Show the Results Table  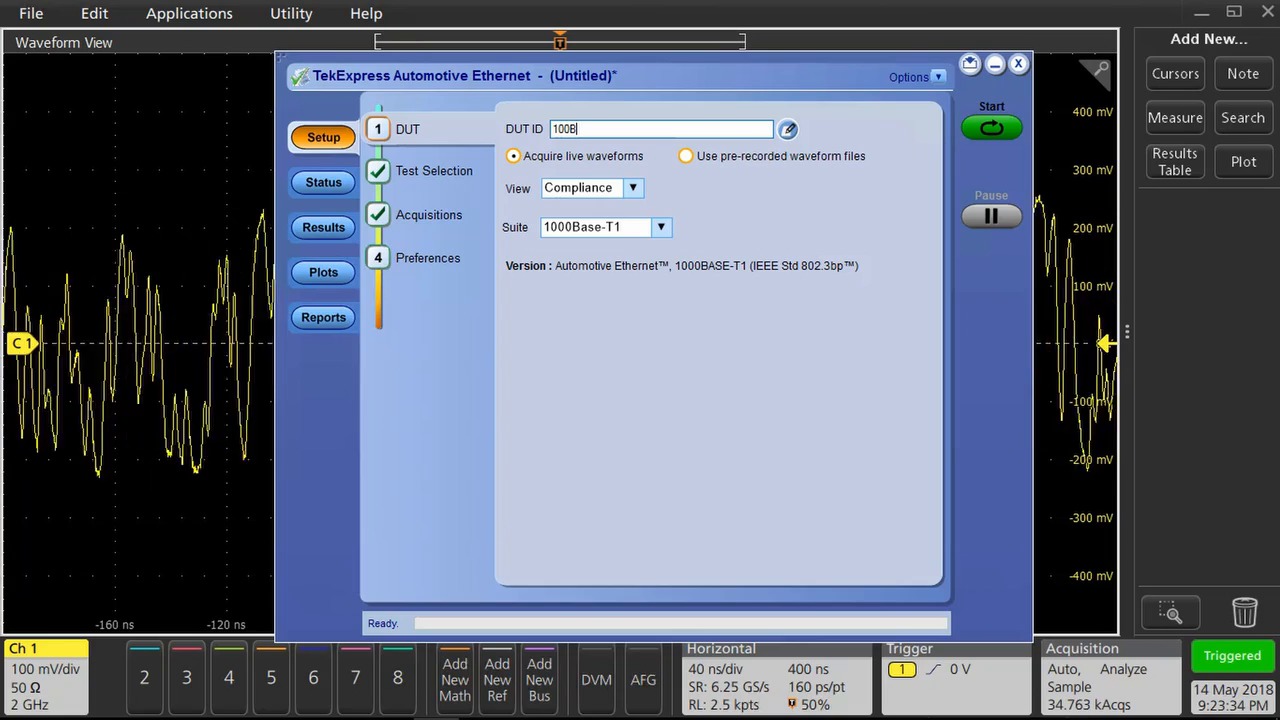[x=1174, y=161]
